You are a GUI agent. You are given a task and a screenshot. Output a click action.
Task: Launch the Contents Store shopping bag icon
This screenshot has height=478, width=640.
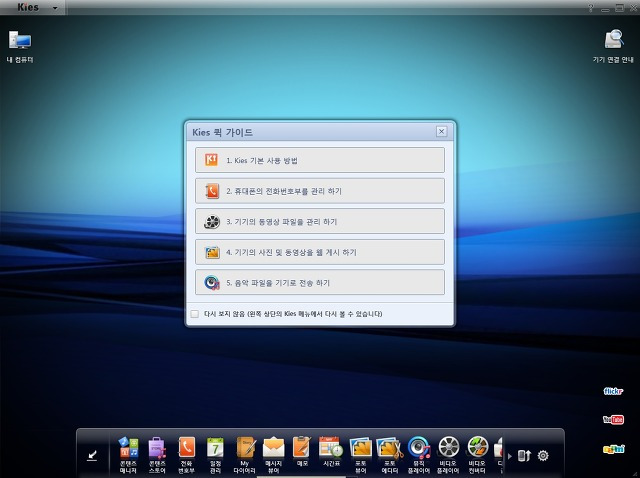(x=157, y=455)
